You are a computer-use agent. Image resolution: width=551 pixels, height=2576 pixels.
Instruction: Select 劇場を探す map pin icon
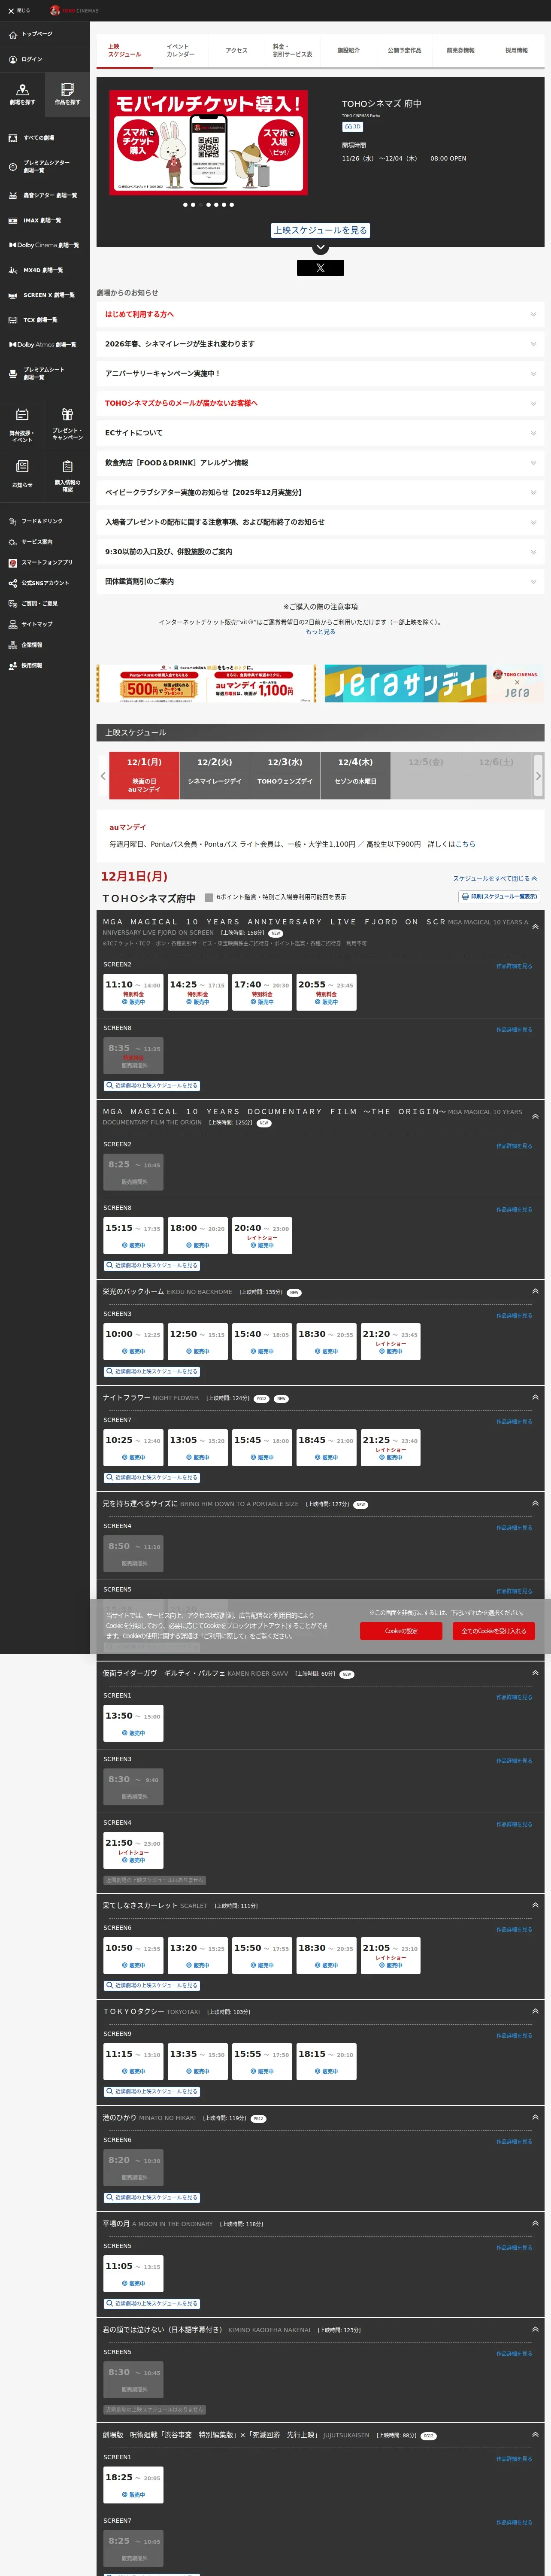tap(22, 95)
